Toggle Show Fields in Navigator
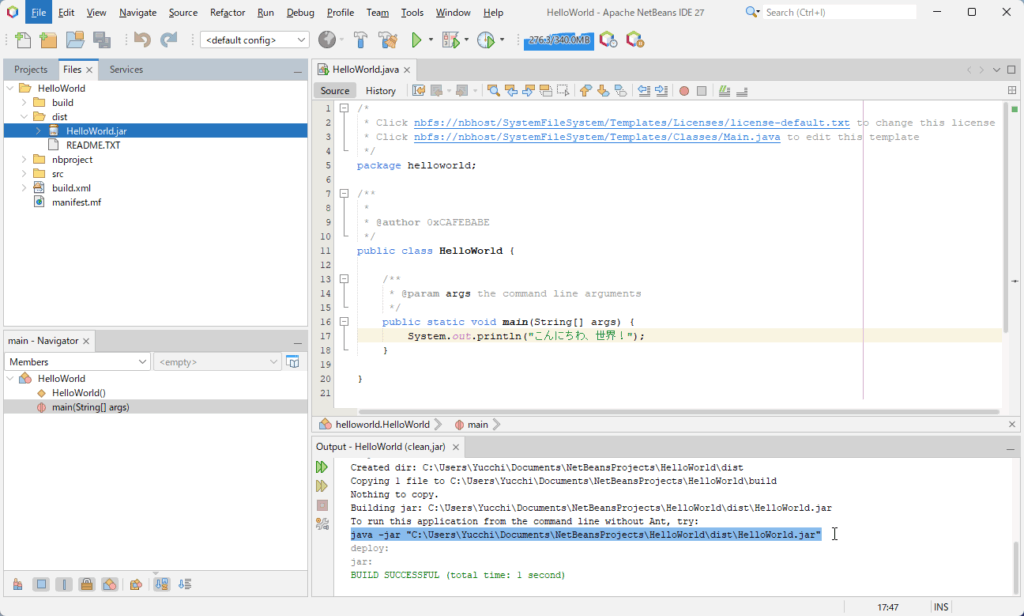The image size is (1024, 616). pyautogui.click(x=41, y=584)
